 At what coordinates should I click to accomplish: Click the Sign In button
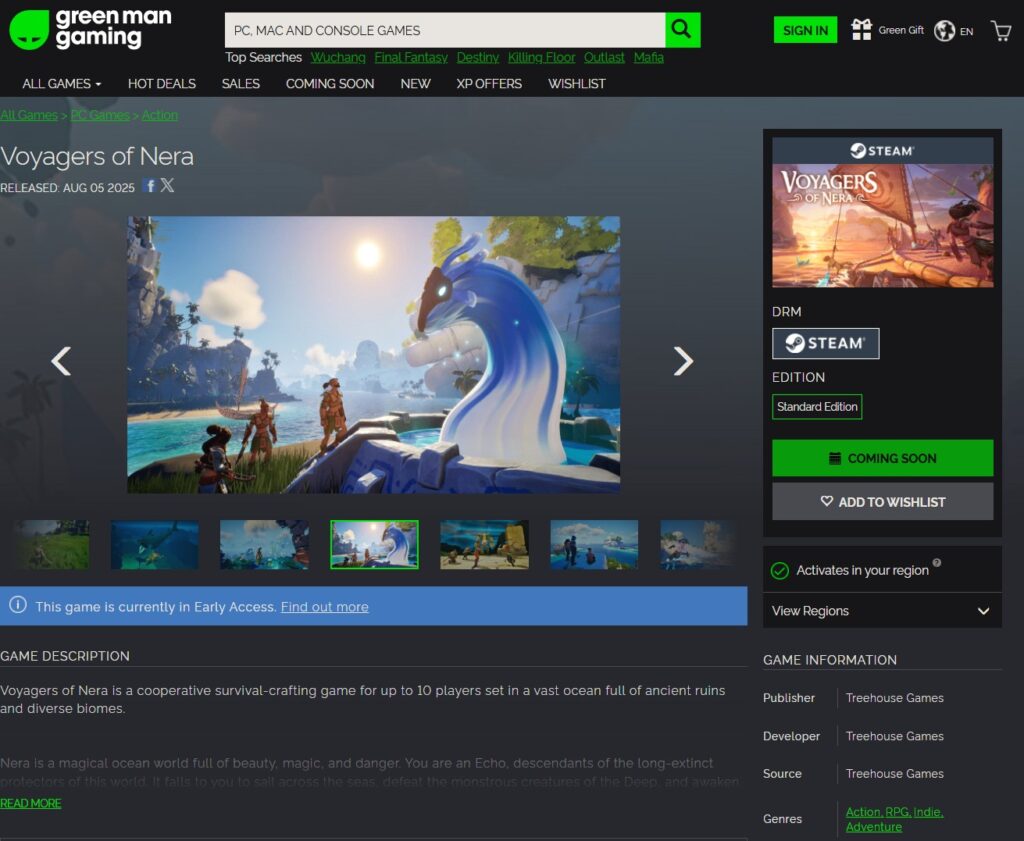click(x=805, y=30)
